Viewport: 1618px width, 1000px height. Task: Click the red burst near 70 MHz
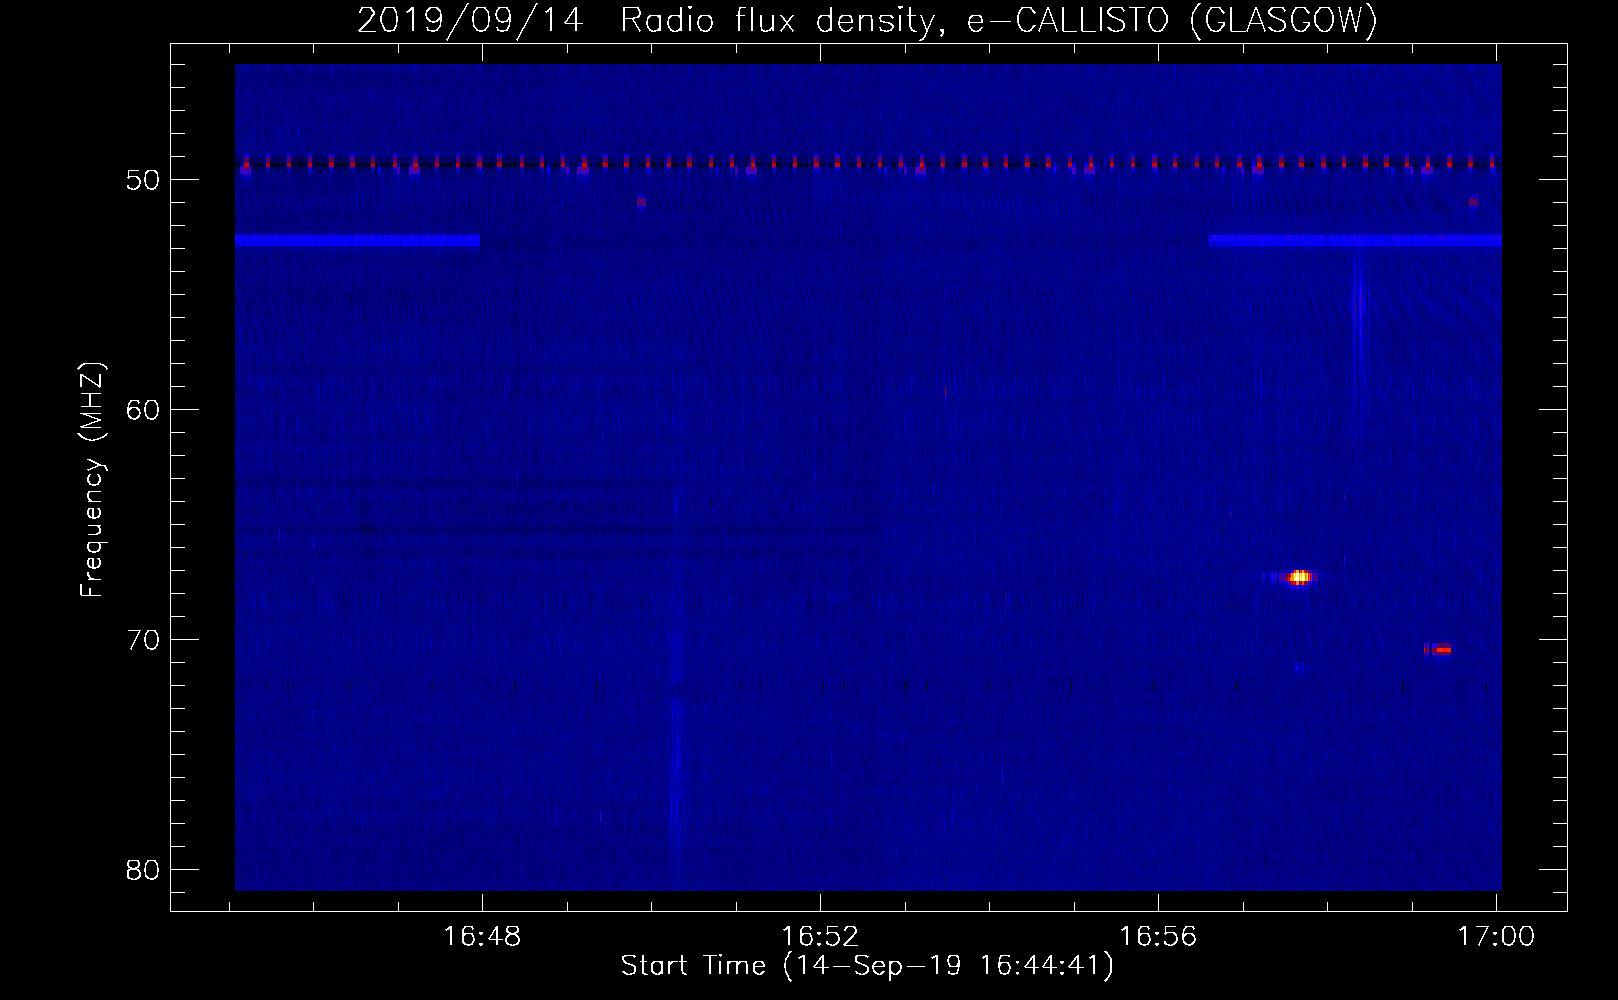tap(1438, 650)
